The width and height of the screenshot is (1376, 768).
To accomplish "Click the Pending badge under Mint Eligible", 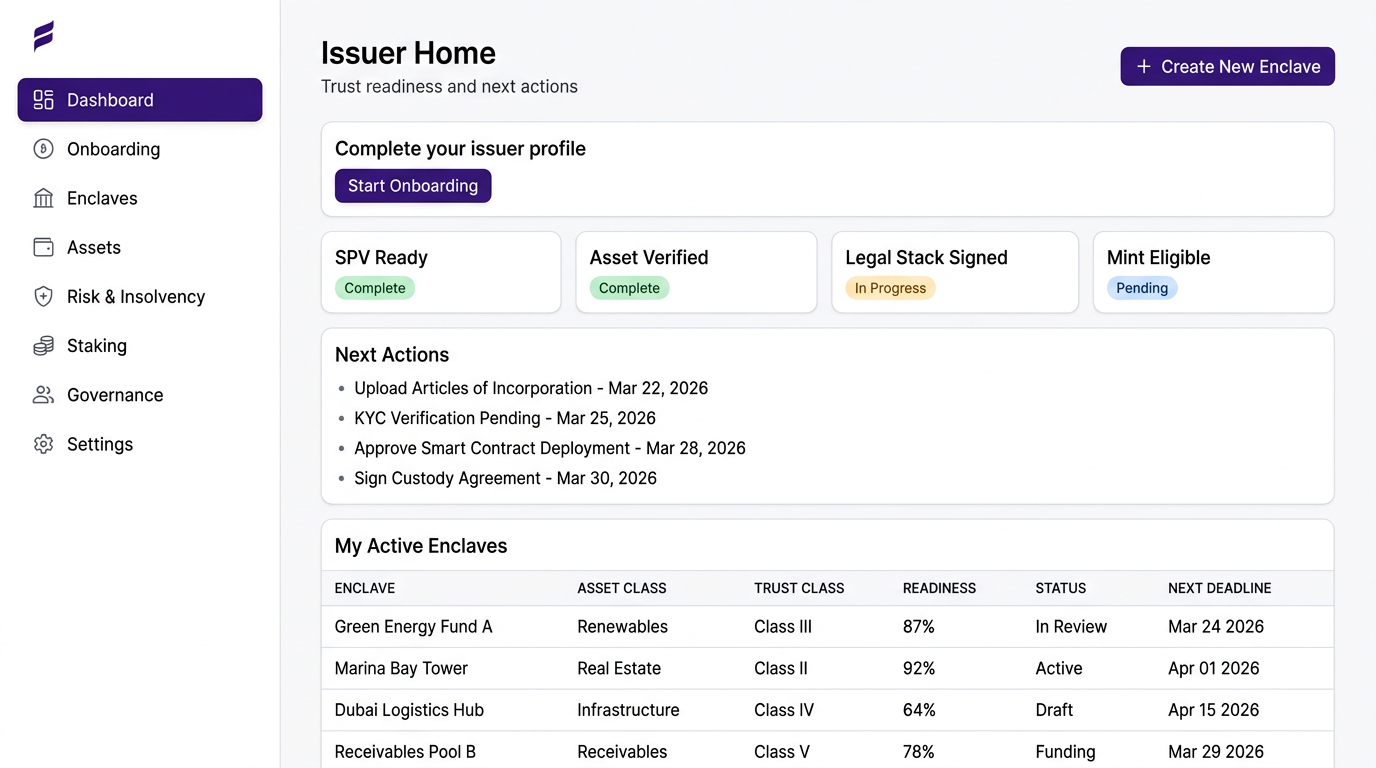I will pyautogui.click(x=1142, y=287).
